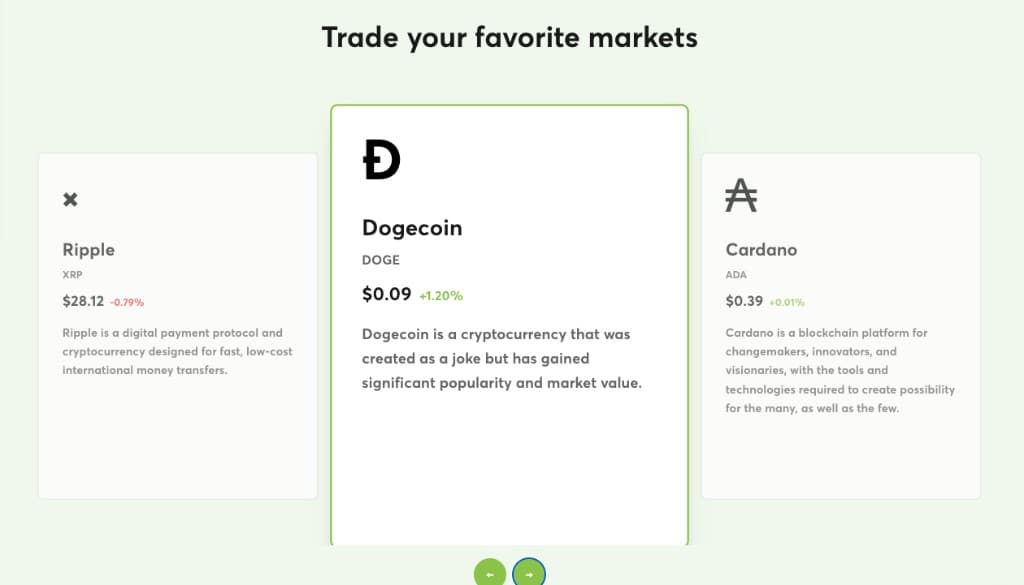Click the ADA ticker label
Image resolution: width=1024 pixels, height=585 pixels.
(736, 275)
